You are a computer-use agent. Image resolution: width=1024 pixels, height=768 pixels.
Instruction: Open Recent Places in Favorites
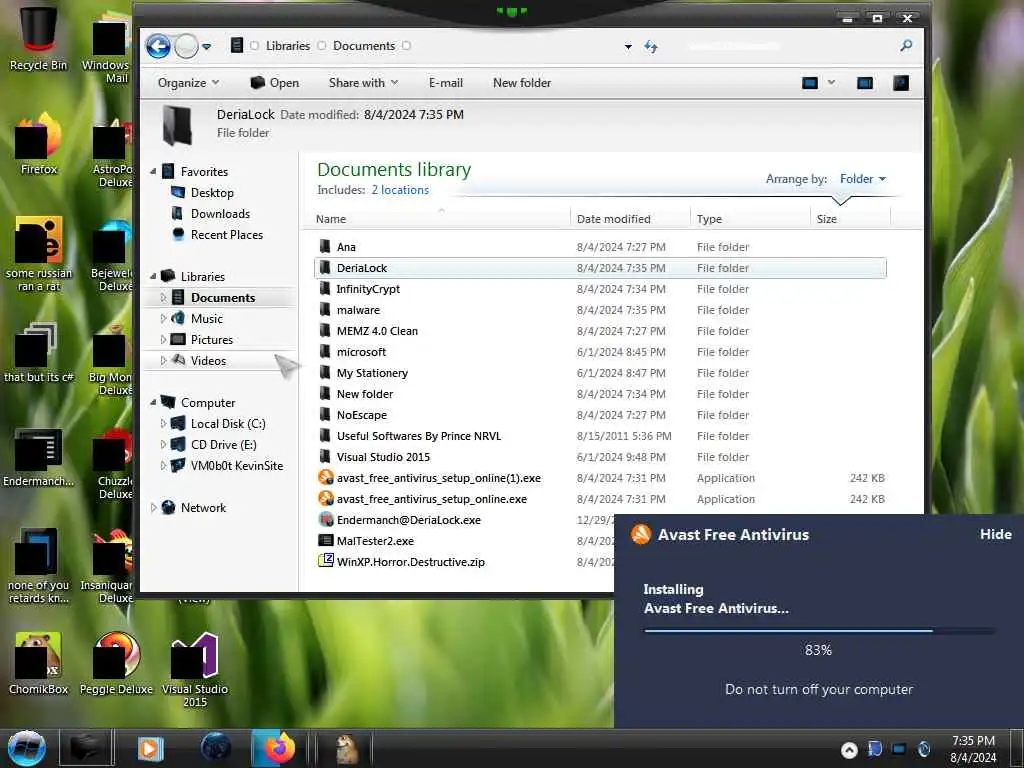227,234
